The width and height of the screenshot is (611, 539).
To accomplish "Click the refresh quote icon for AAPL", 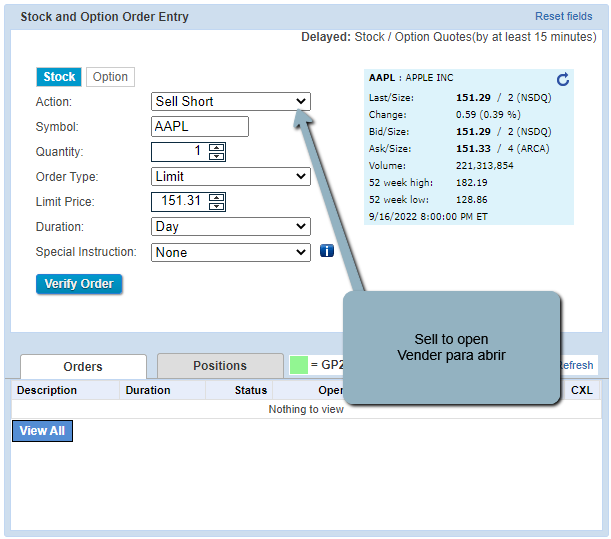I will click(x=562, y=79).
